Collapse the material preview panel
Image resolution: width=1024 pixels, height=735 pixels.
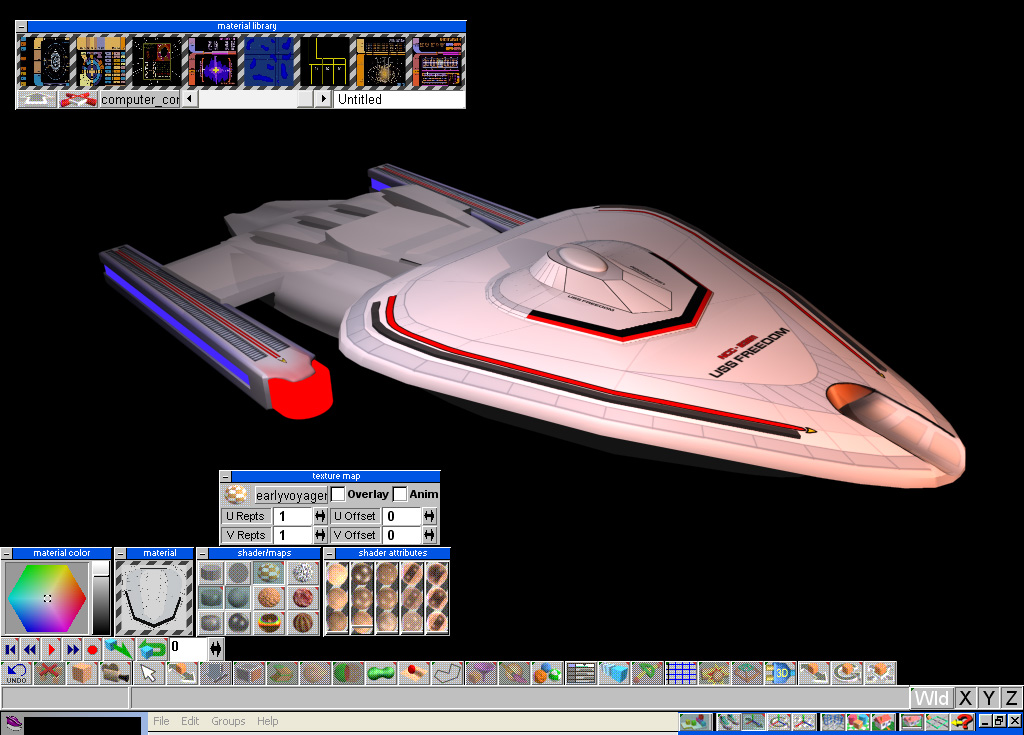(x=121, y=553)
